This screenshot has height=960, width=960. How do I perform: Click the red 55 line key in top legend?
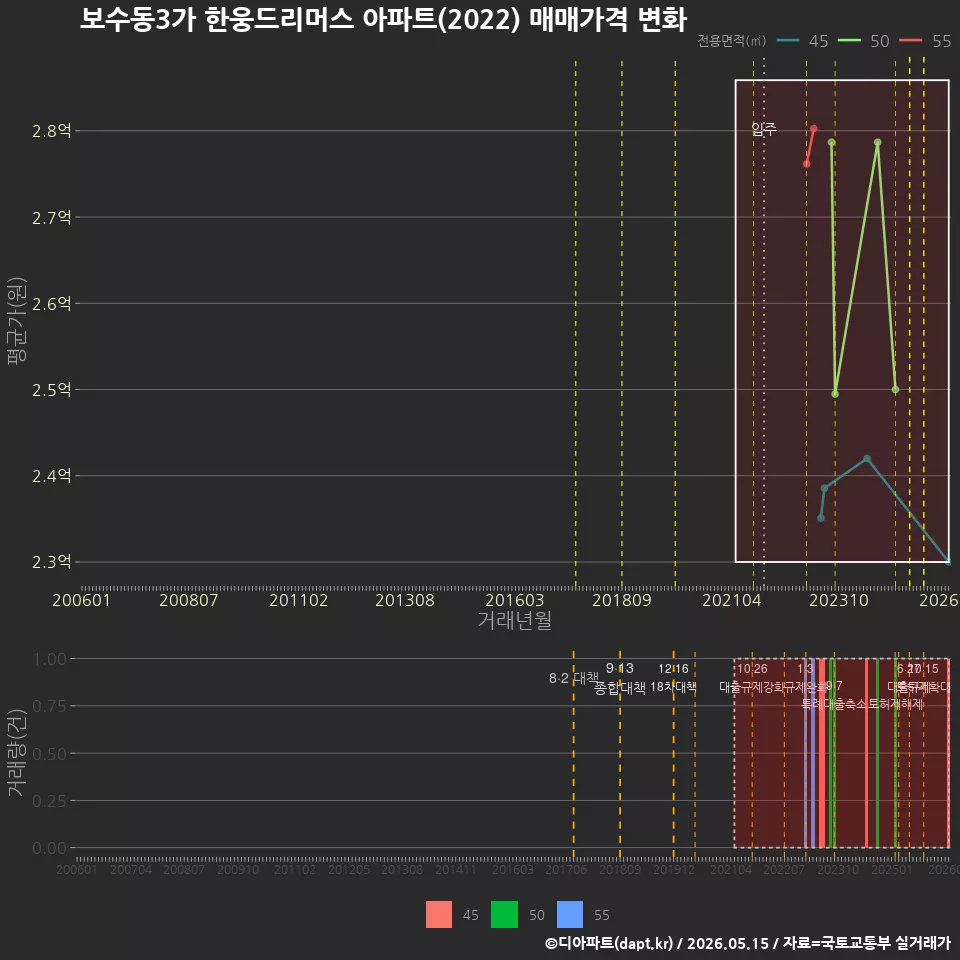click(x=910, y=41)
